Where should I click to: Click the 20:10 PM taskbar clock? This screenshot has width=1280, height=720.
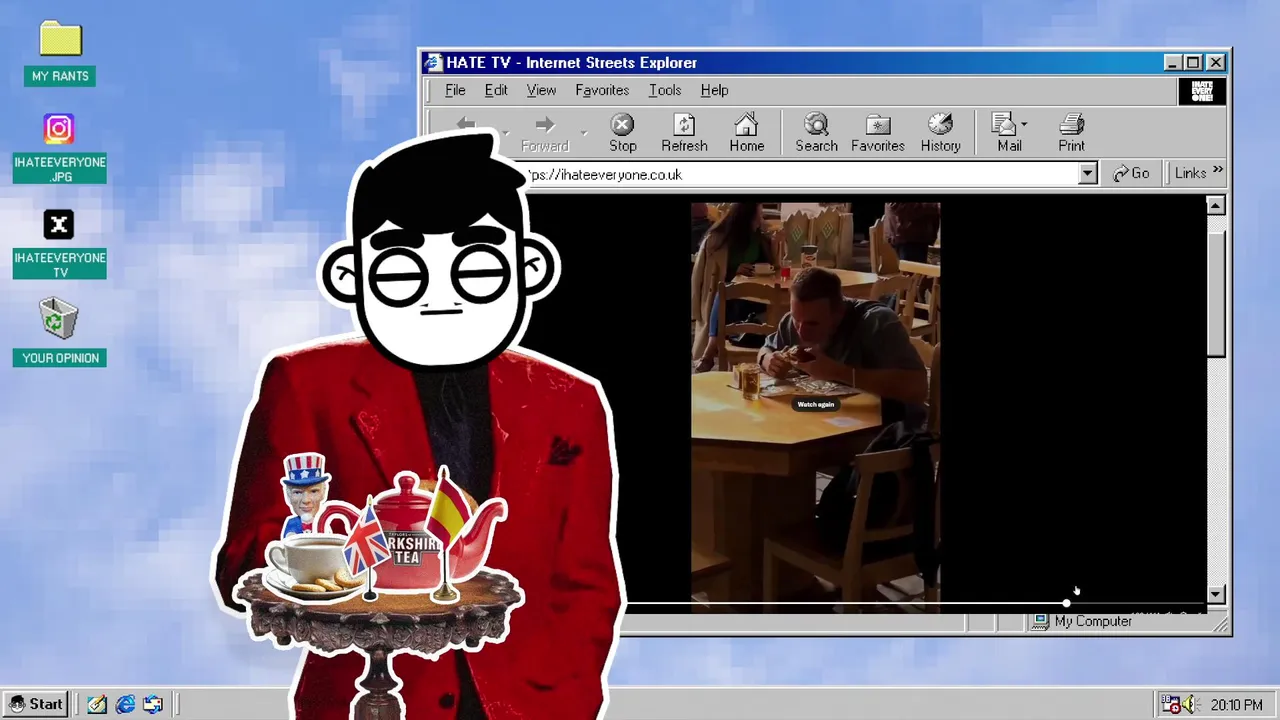coord(1236,705)
